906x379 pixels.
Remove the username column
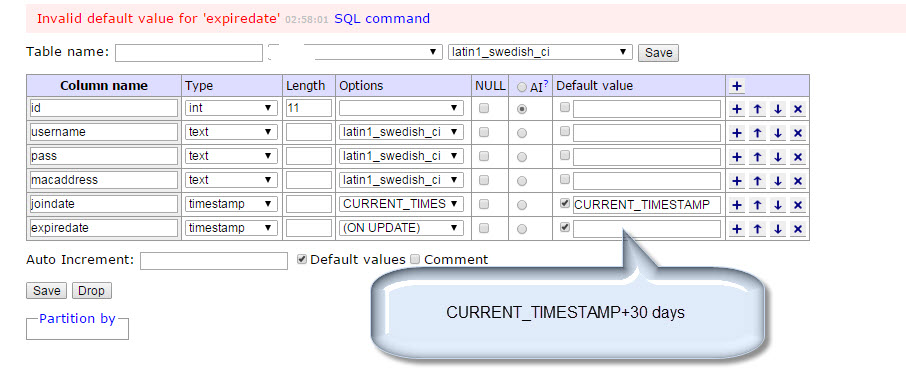pyautogui.click(x=798, y=132)
